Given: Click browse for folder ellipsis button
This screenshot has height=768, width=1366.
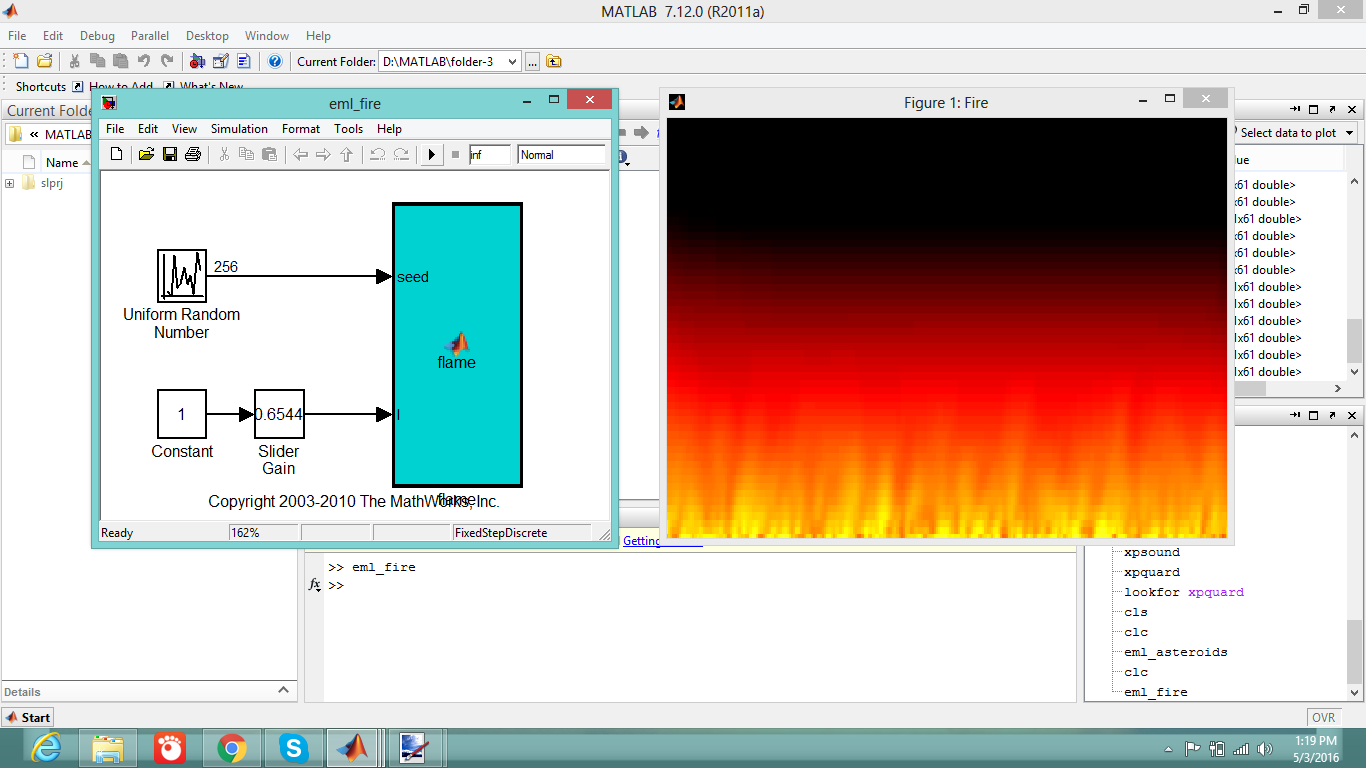Looking at the screenshot, I should coord(533,62).
